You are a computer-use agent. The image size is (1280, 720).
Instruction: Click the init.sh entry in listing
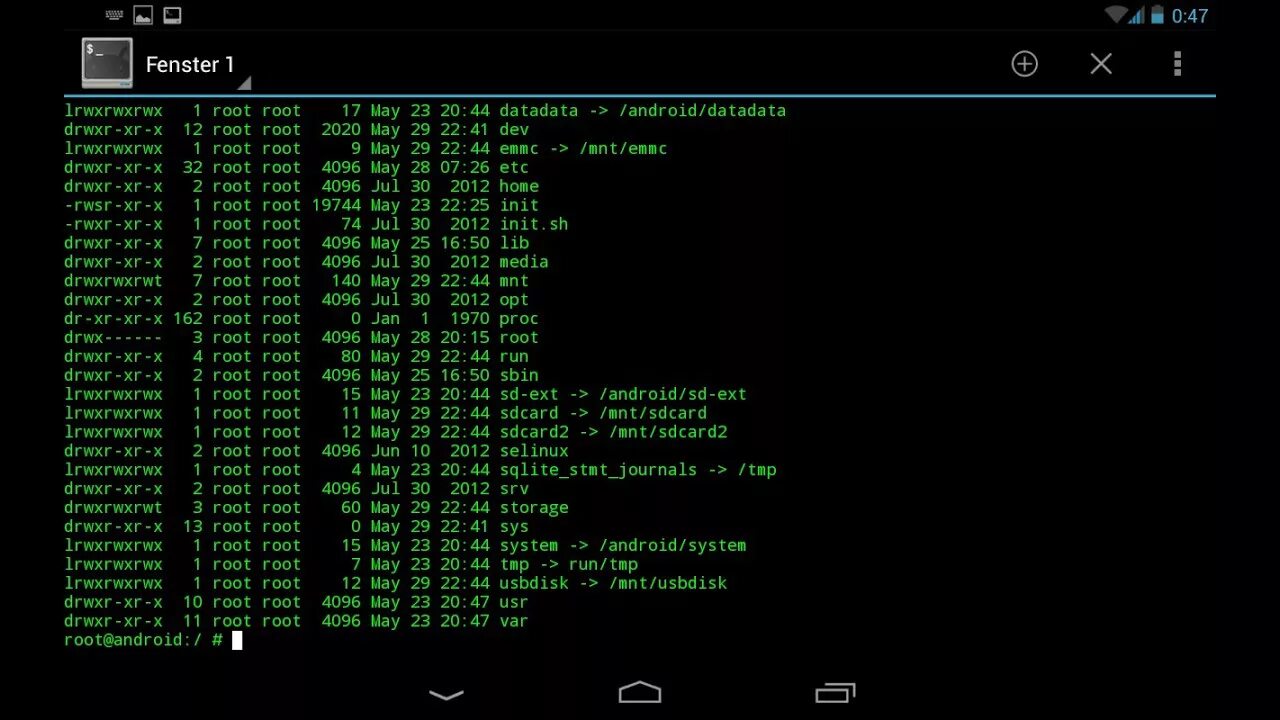pos(534,224)
